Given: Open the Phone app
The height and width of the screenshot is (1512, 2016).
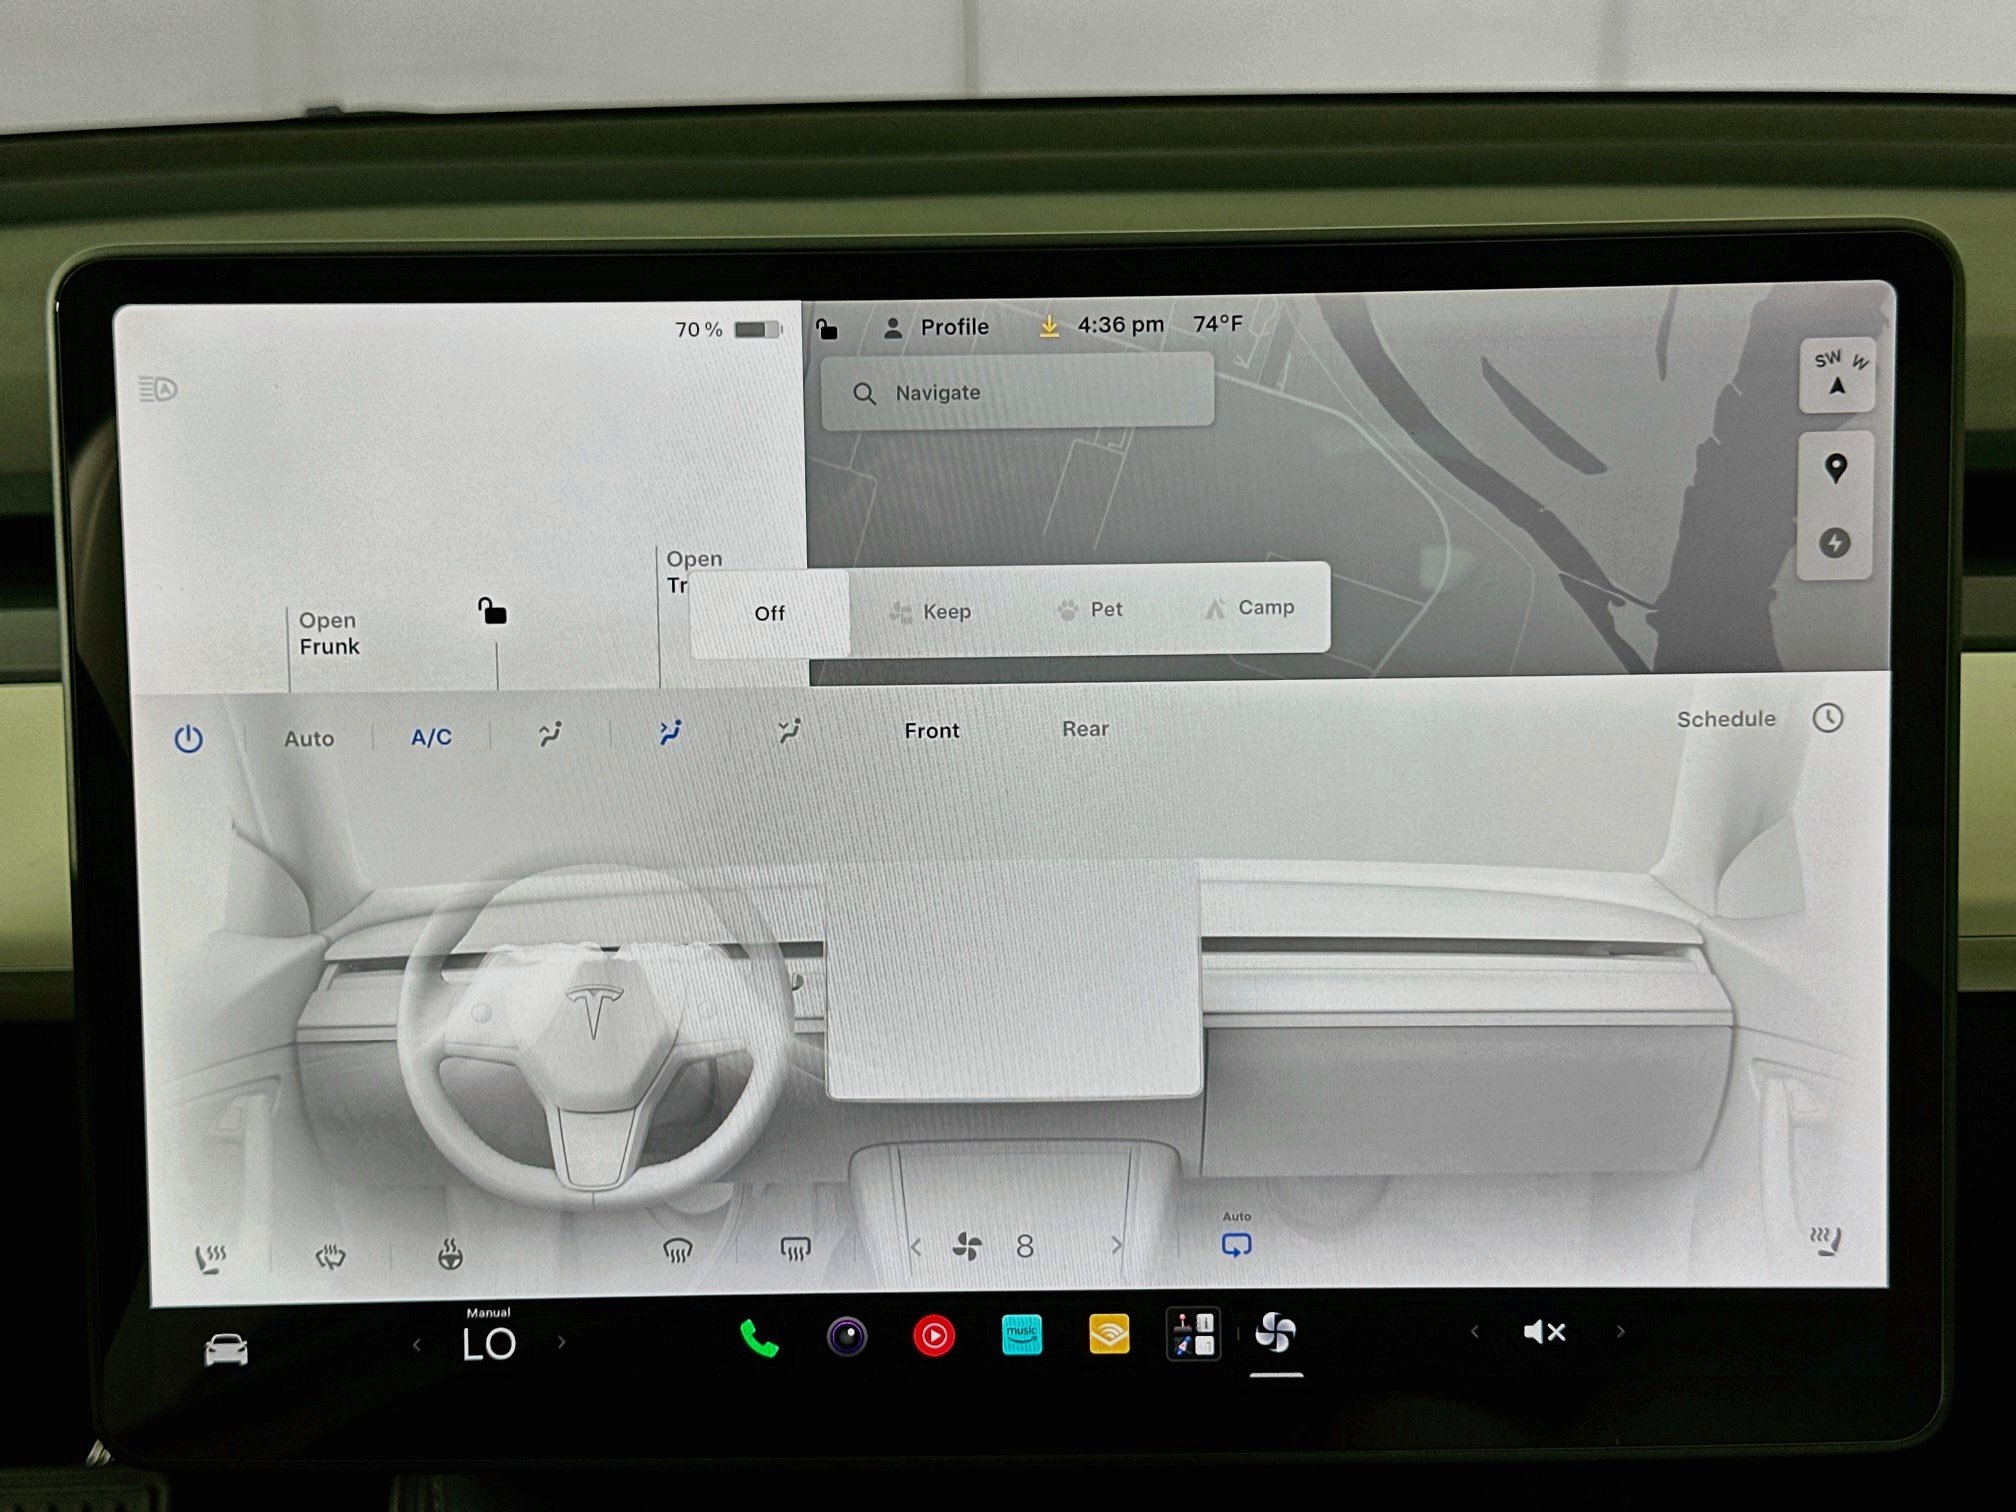Looking at the screenshot, I should point(759,1338).
